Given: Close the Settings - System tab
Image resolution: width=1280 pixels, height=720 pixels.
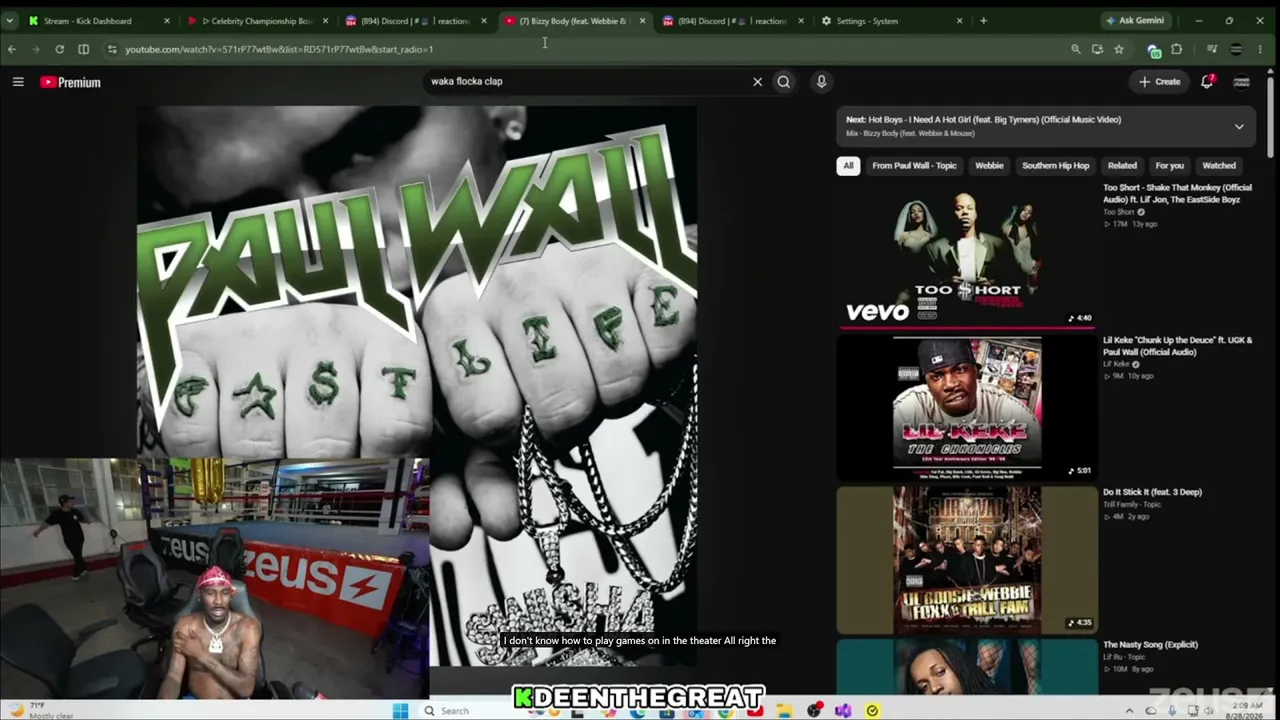Looking at the screenshot, I should click(960, 21).
